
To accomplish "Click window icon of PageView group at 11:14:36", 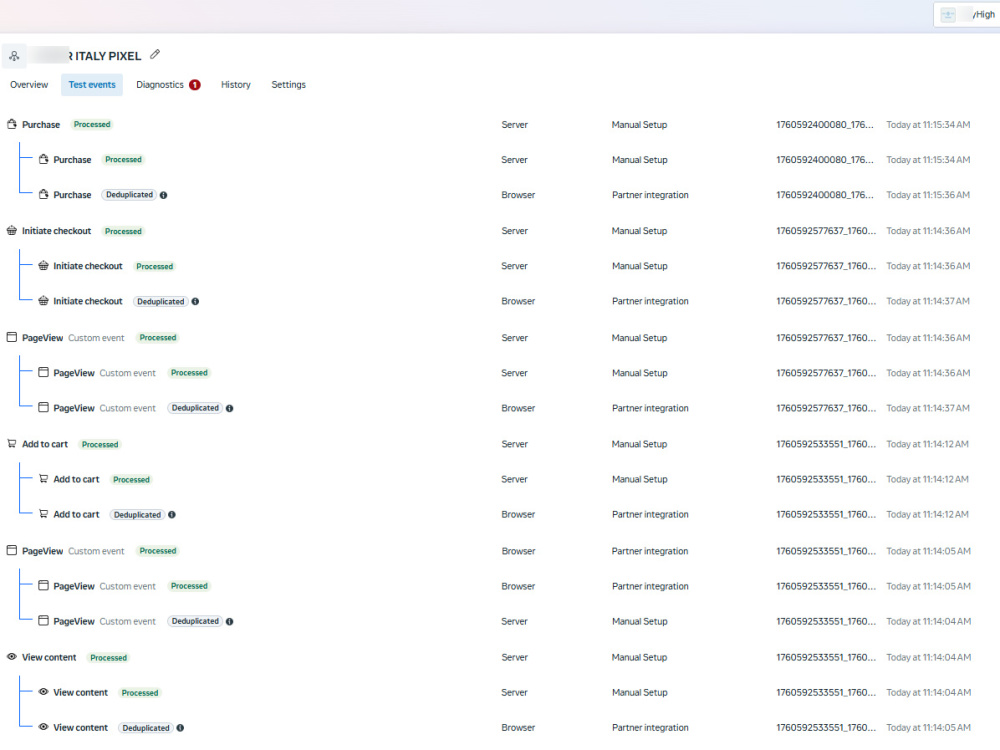I will point(11,337).
